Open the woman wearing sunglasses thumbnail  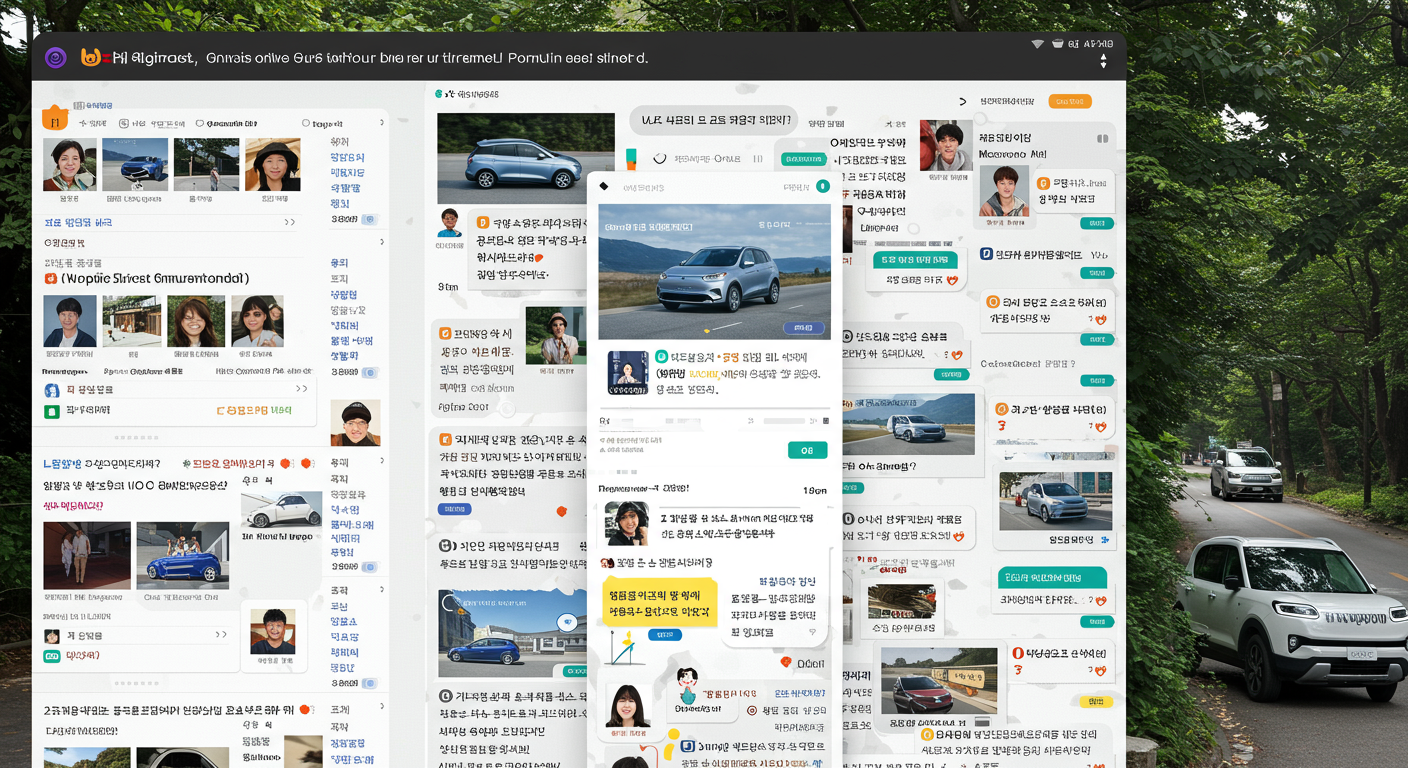[x=257, y=321]
